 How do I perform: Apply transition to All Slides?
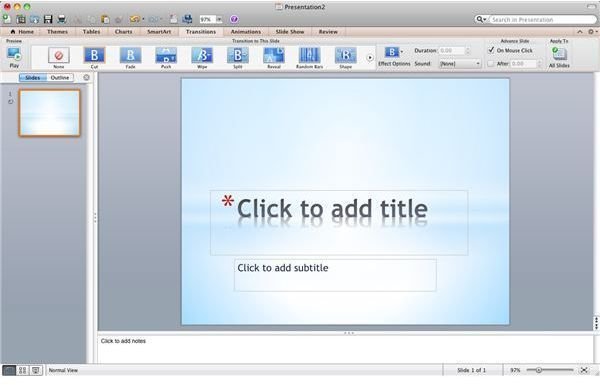tap(559, 57)
